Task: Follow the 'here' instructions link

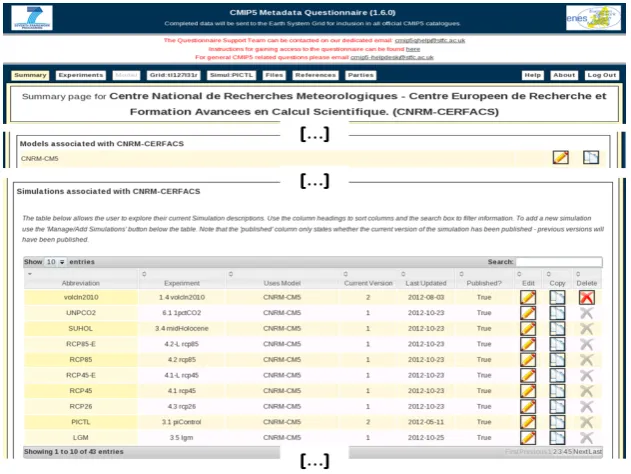Action: (x=413, y=49)
